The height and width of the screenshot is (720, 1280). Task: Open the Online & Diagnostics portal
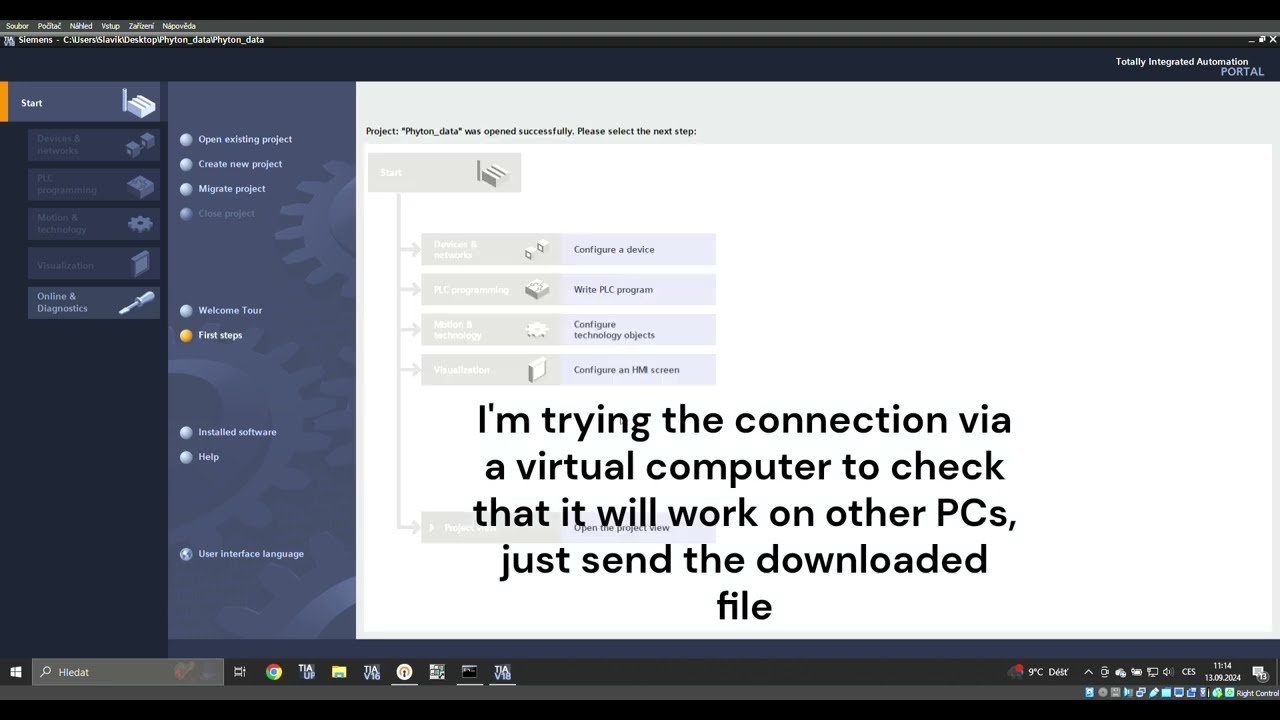(94, 302)
